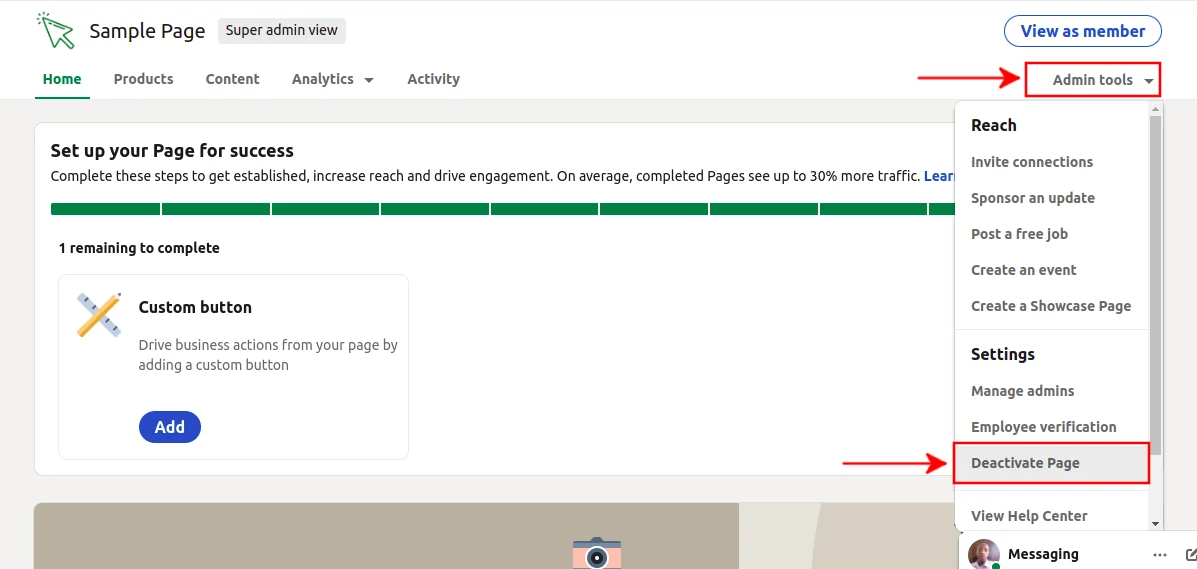The width and height of the screenshot is (1197, 569).
Task: Click the Sample Page title
Action: tap(147, 31)
